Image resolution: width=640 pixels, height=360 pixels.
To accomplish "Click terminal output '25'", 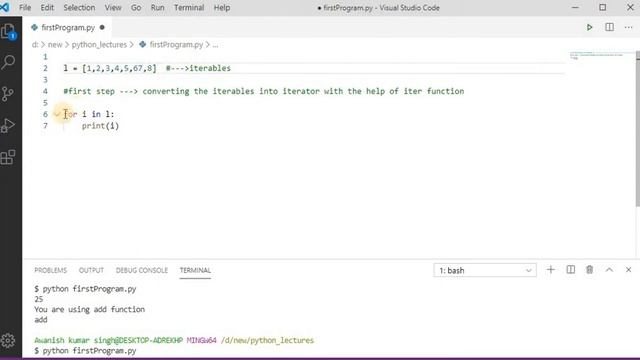I will (x=39, y=299).
